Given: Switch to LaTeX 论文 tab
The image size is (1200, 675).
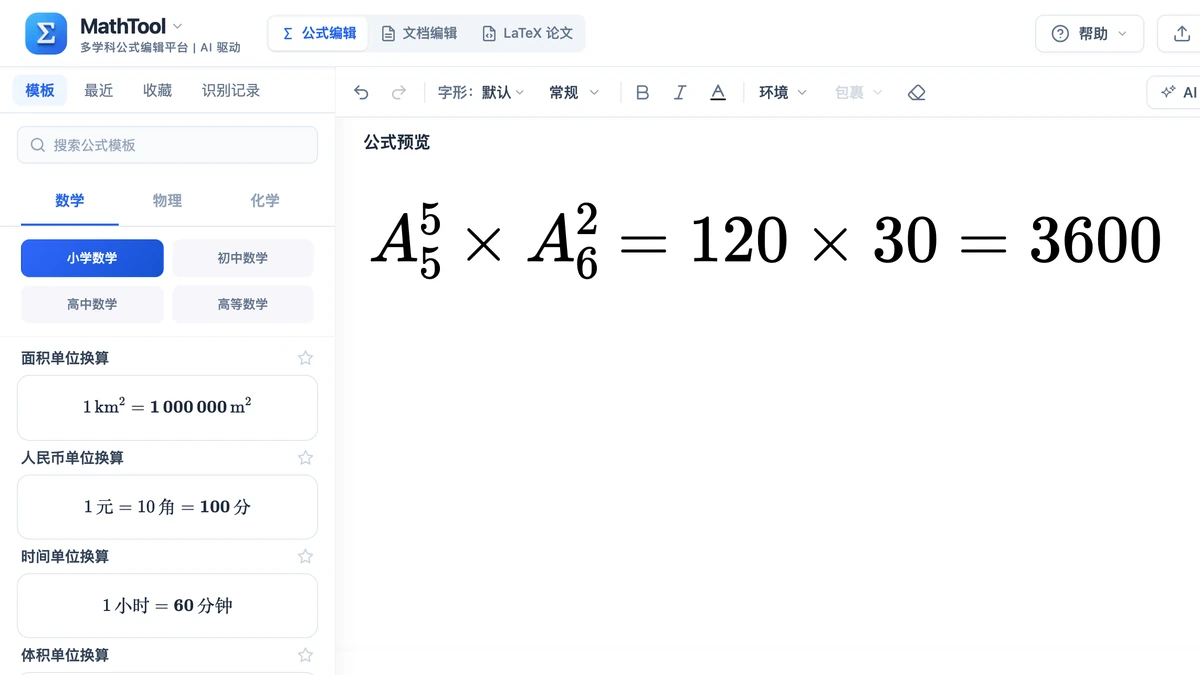Looking at the screenshot, I should 527,33.
